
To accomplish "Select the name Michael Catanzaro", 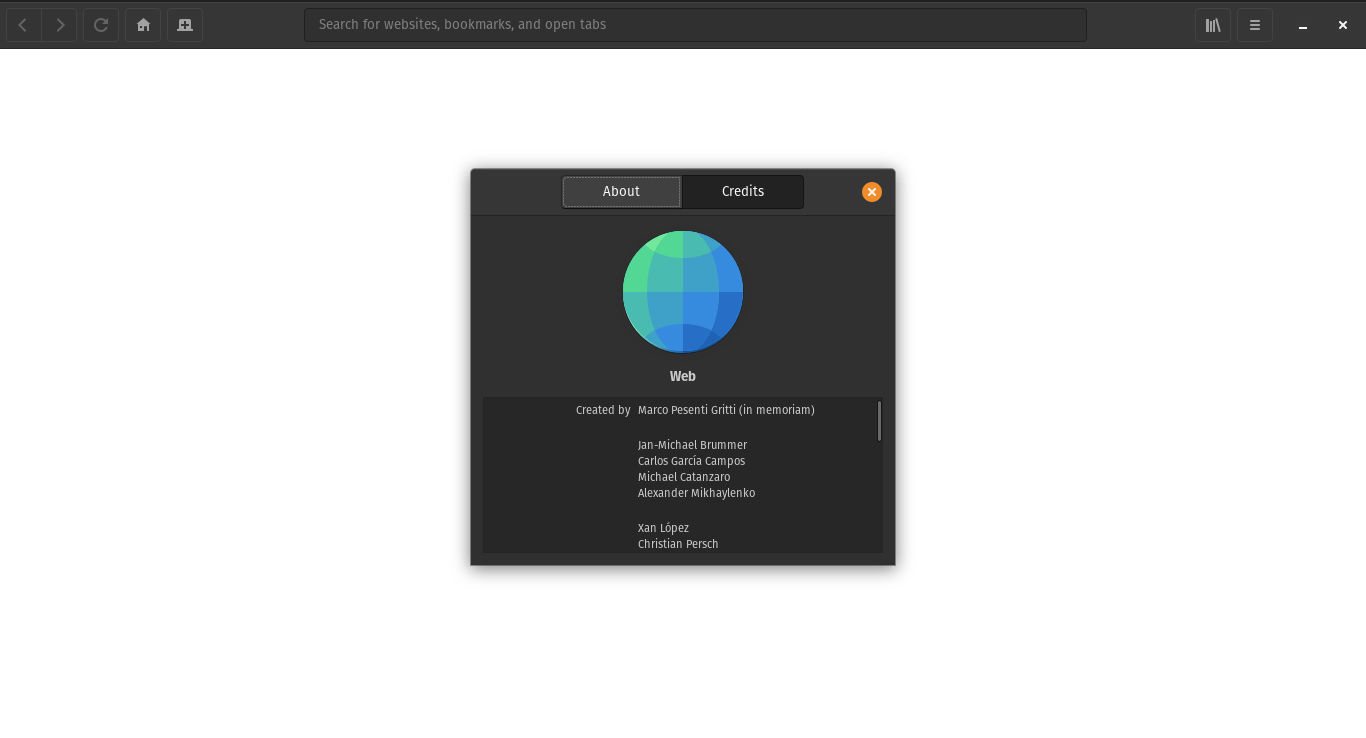I will click(684, 477).
